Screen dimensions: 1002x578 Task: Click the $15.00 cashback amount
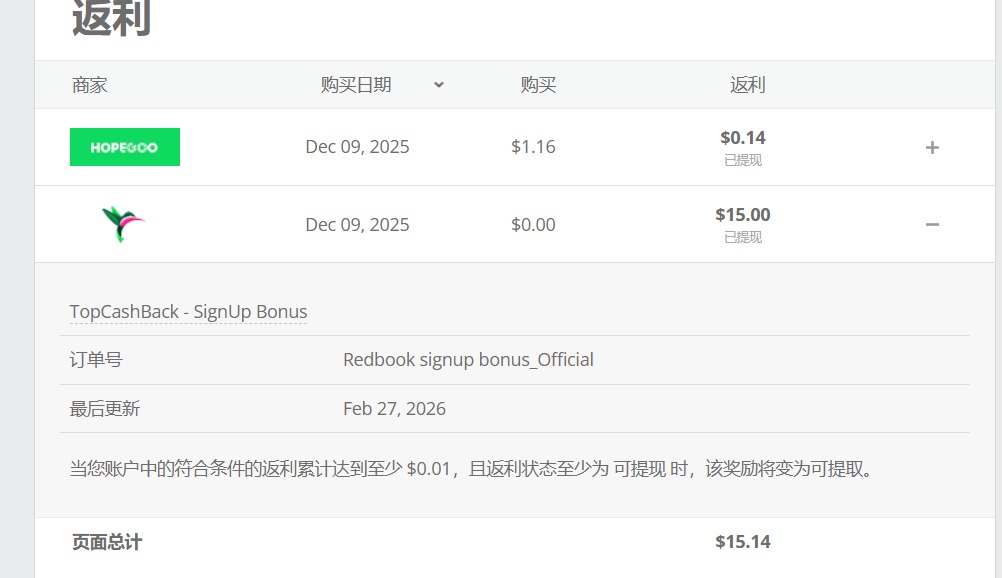pyautogui.click(x=743, y=215)
